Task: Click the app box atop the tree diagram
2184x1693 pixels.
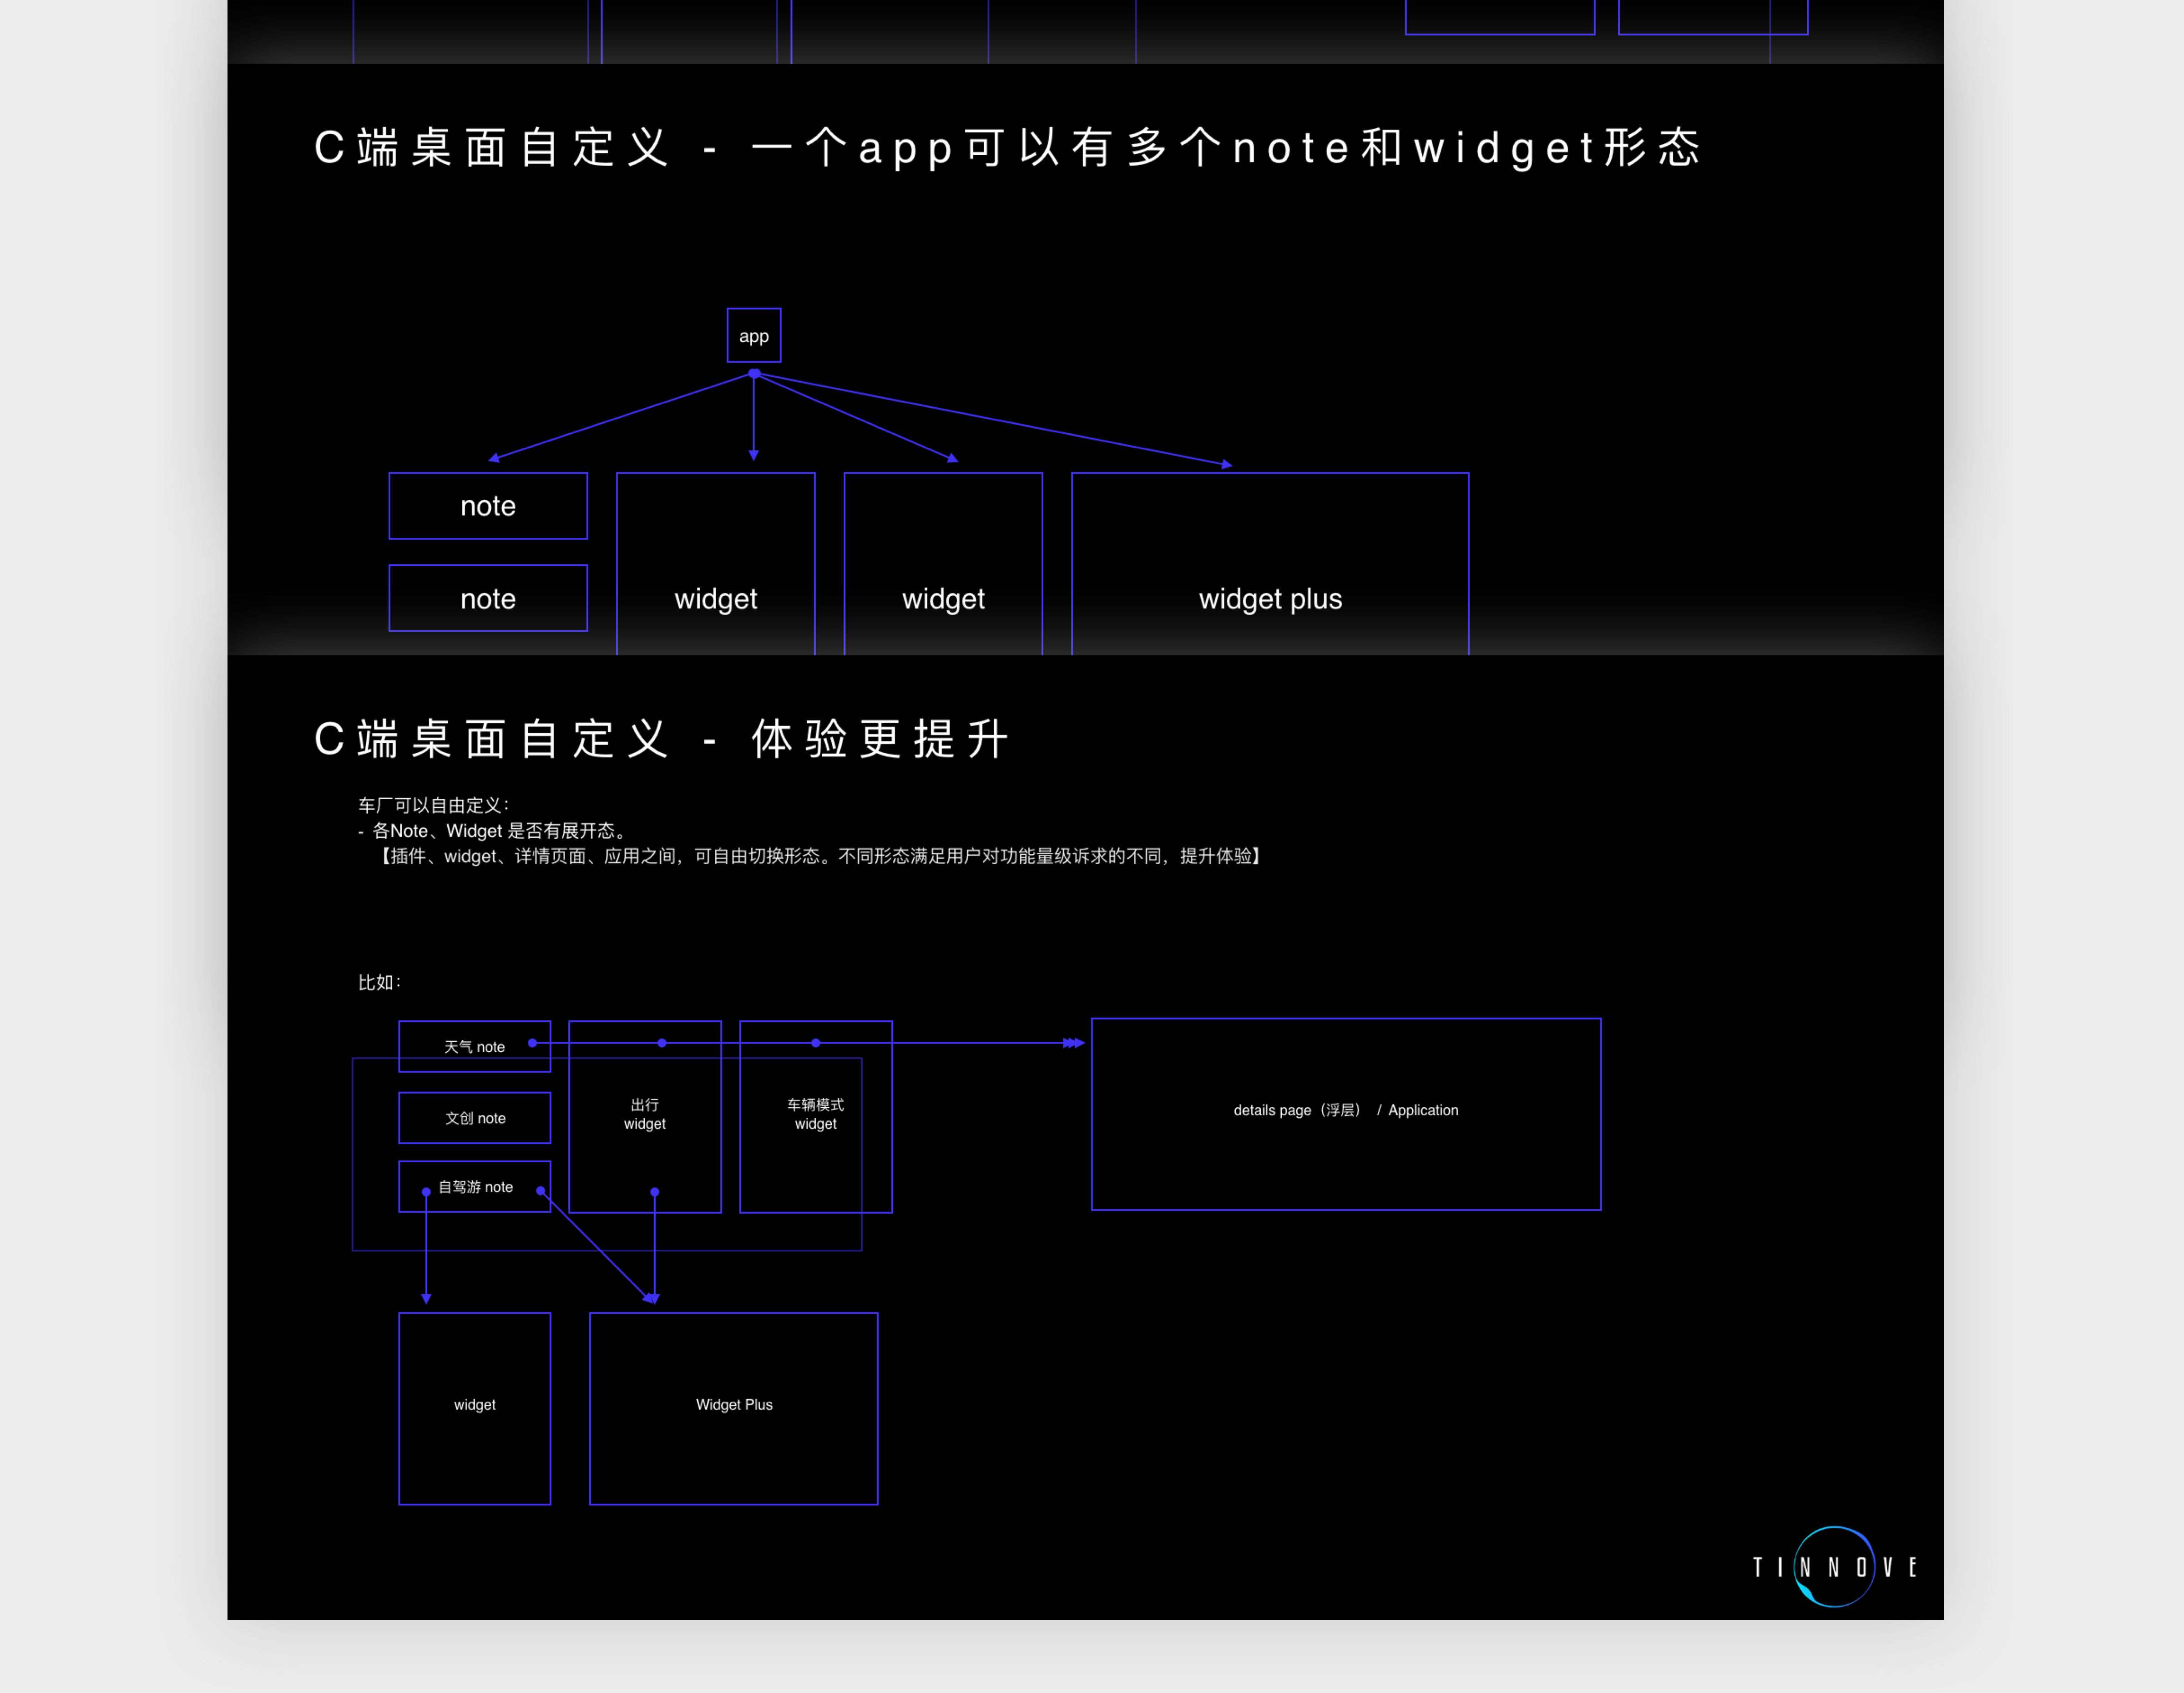Action: pos(754,335)
